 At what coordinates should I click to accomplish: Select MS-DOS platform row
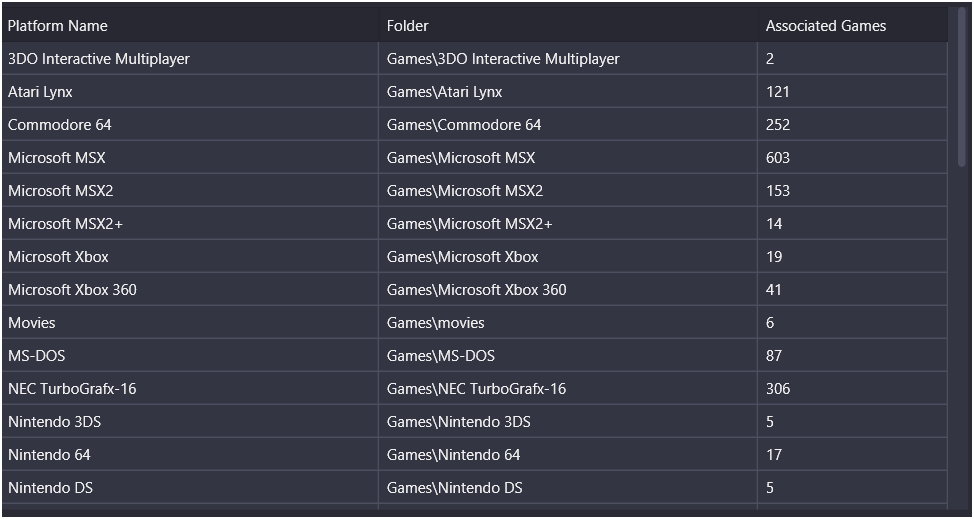click(x=475, y=356)
